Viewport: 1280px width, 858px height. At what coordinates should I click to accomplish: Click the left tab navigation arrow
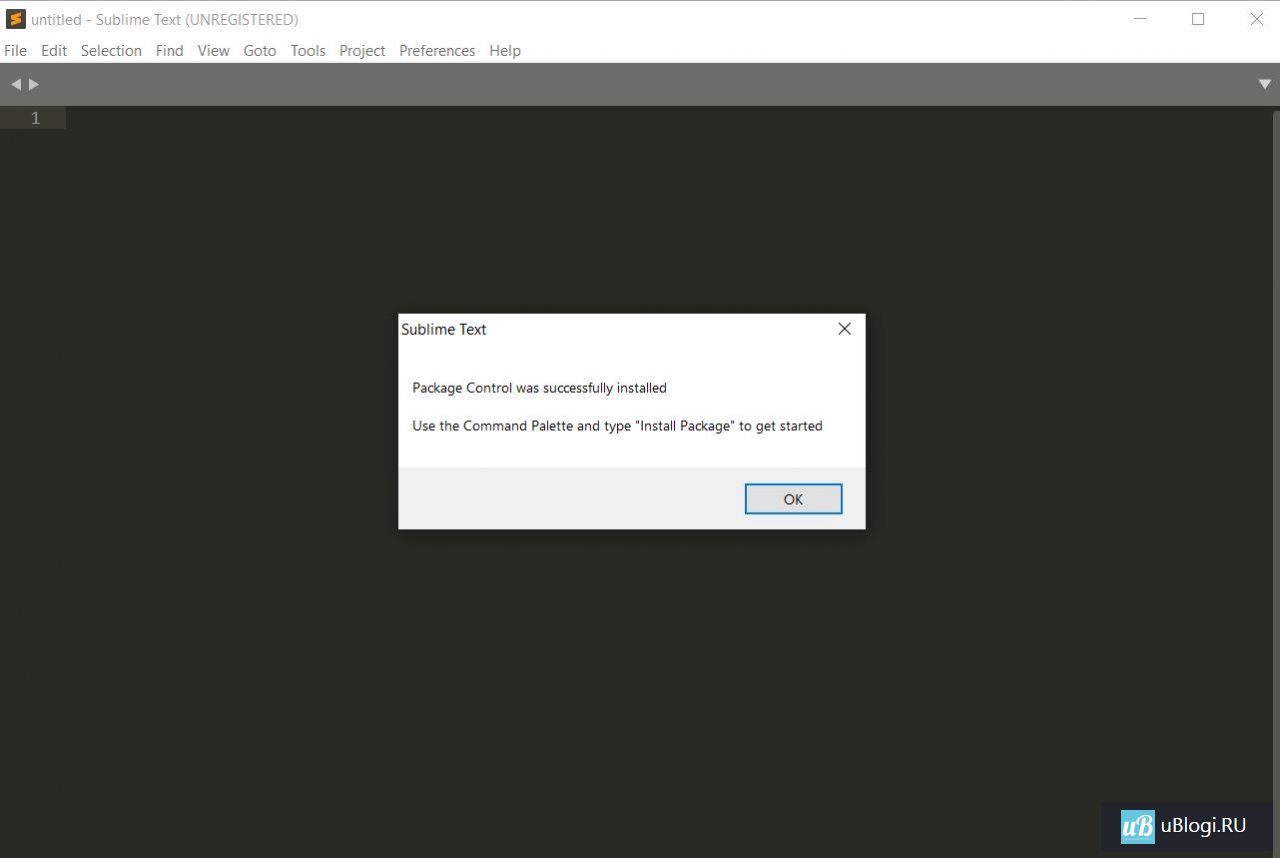15,85
